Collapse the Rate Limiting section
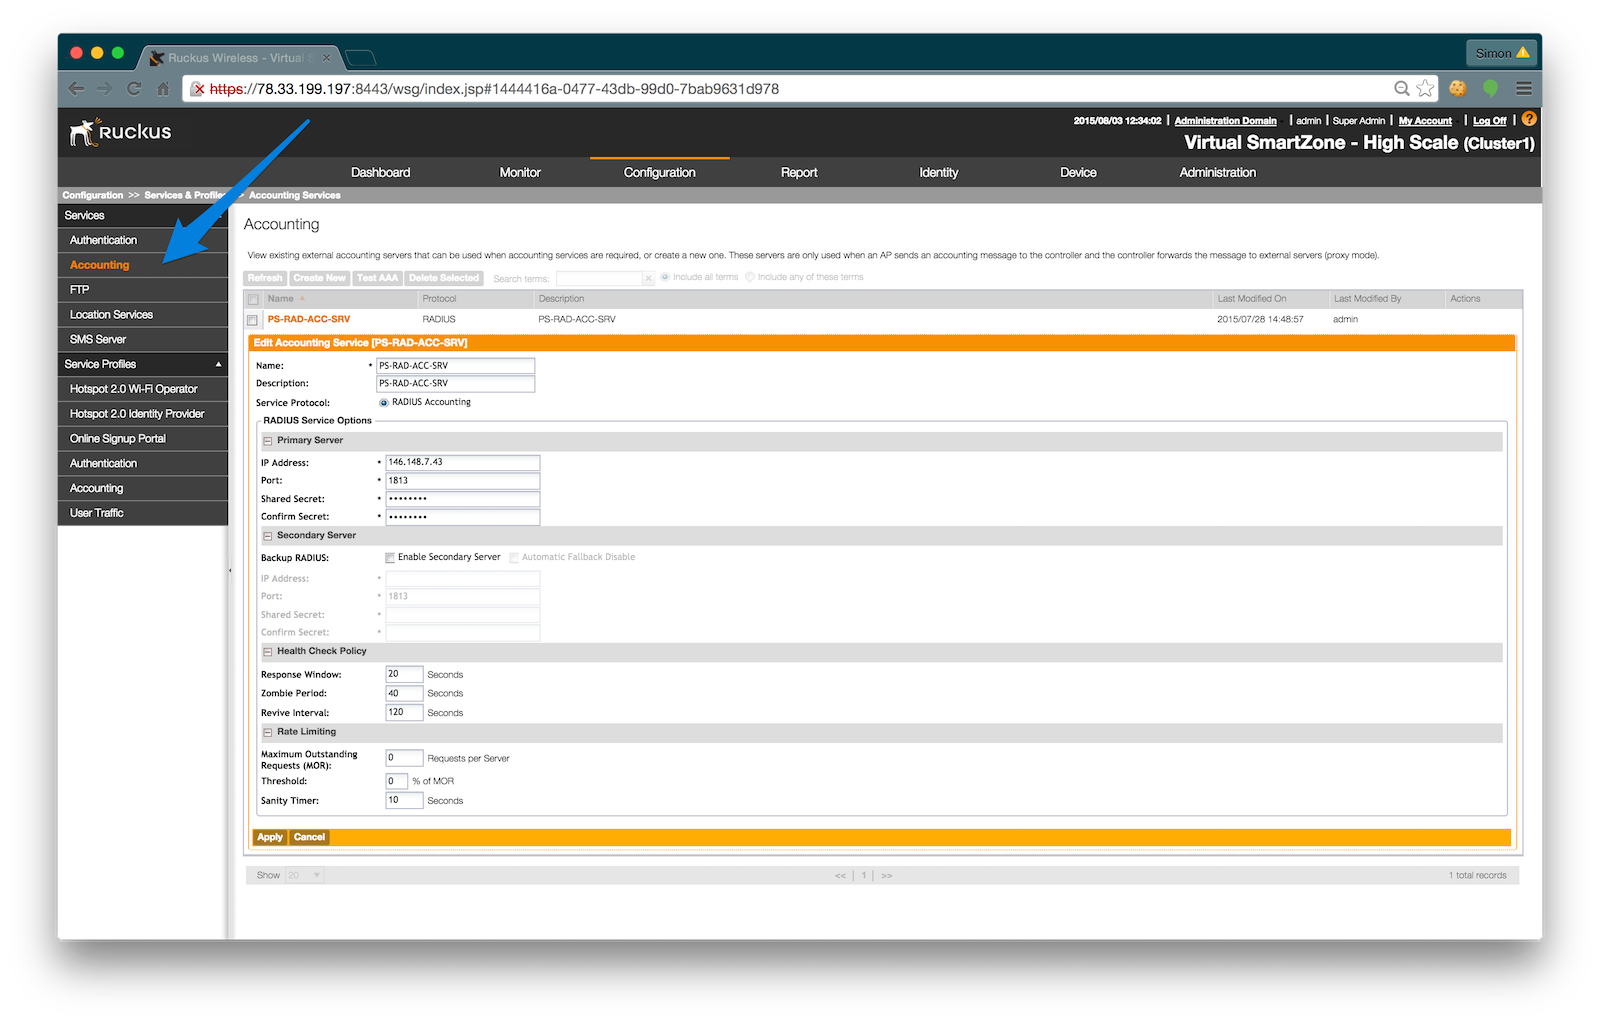1600x1022 pixels. [x=268, y=733]
